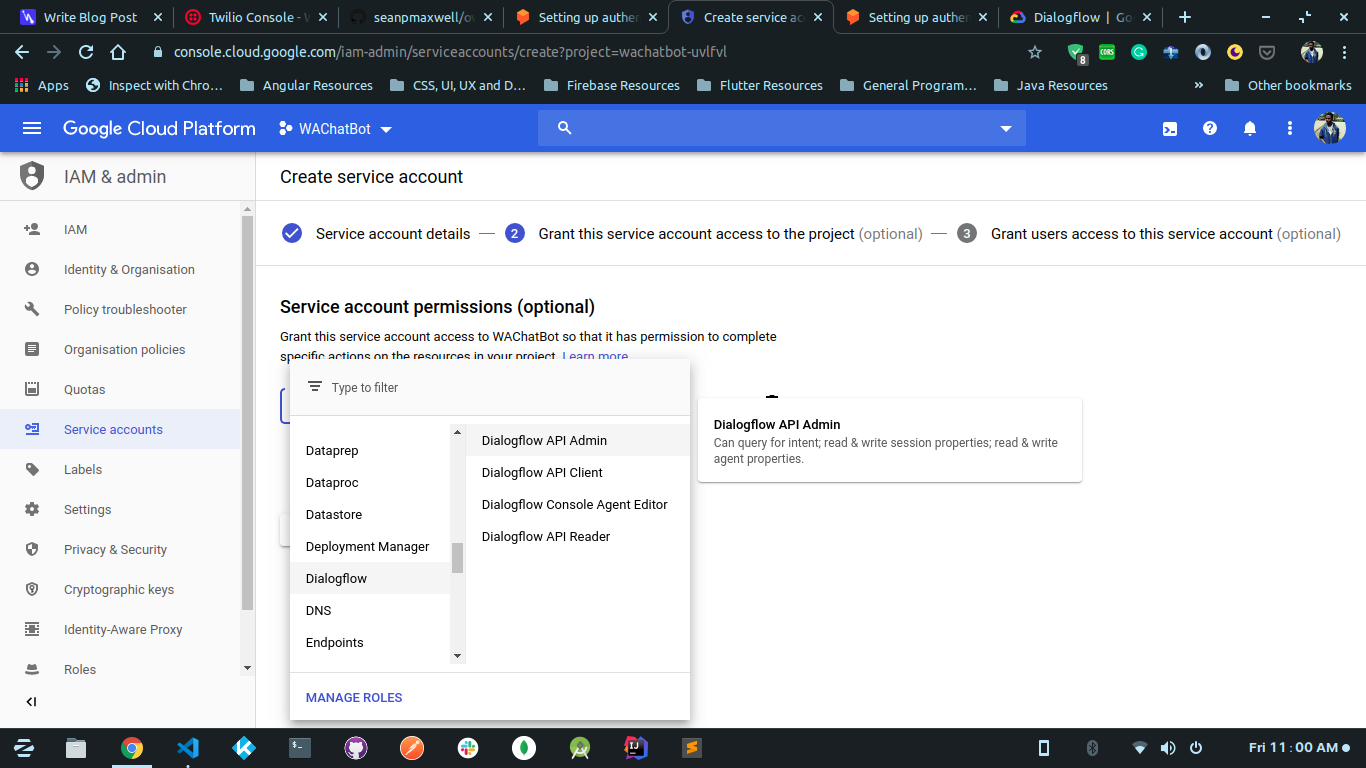Open Sublime Text from taskbar
Screen dimensions: 1366x768
click(x=692, y=747)
